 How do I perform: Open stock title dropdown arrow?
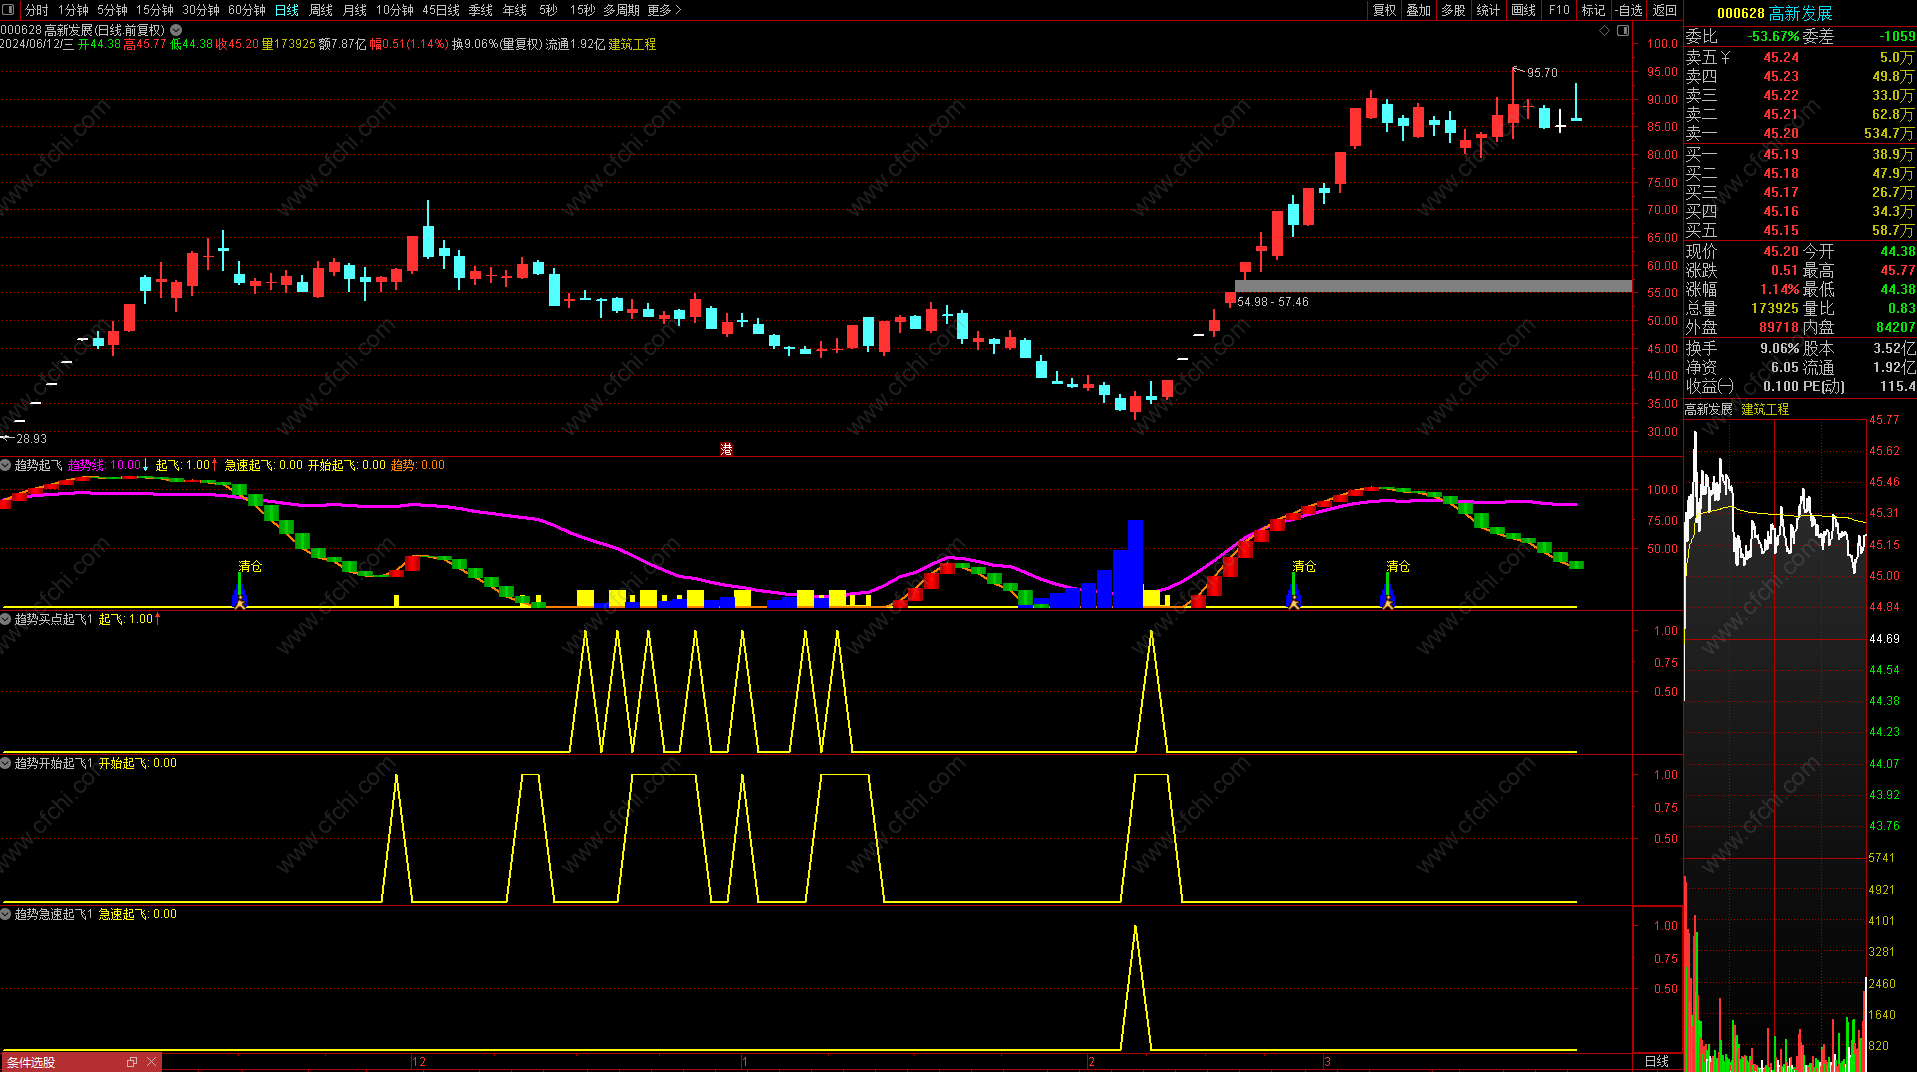pos(176,30)
